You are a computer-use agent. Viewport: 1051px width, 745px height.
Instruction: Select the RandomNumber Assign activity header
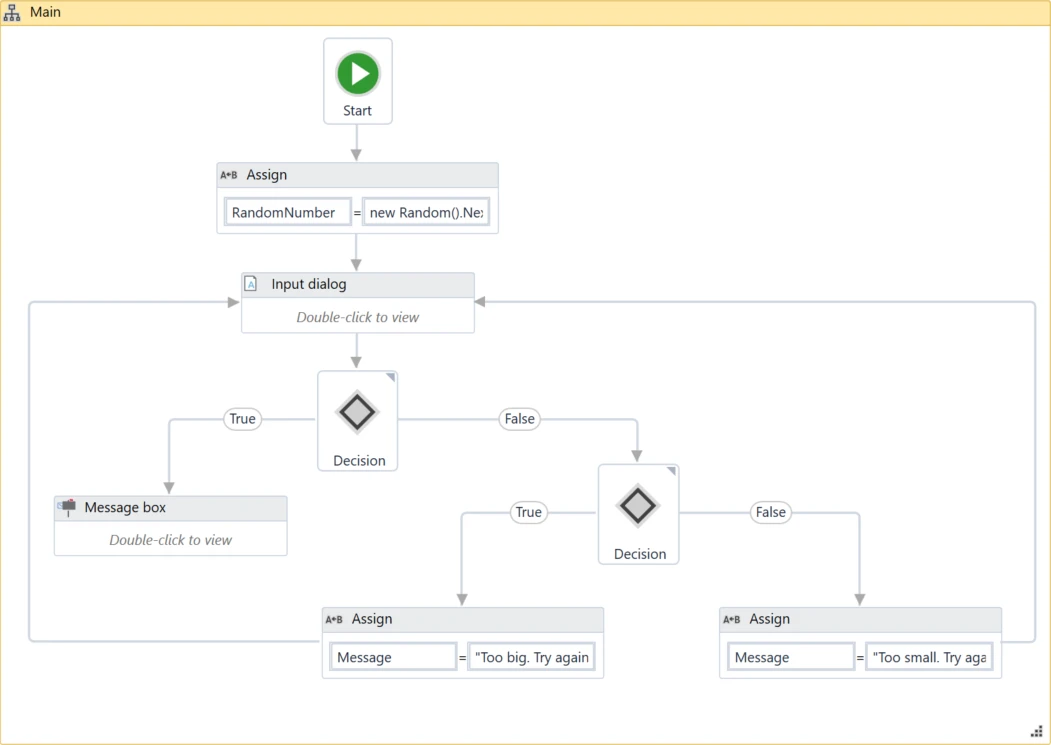357,175
